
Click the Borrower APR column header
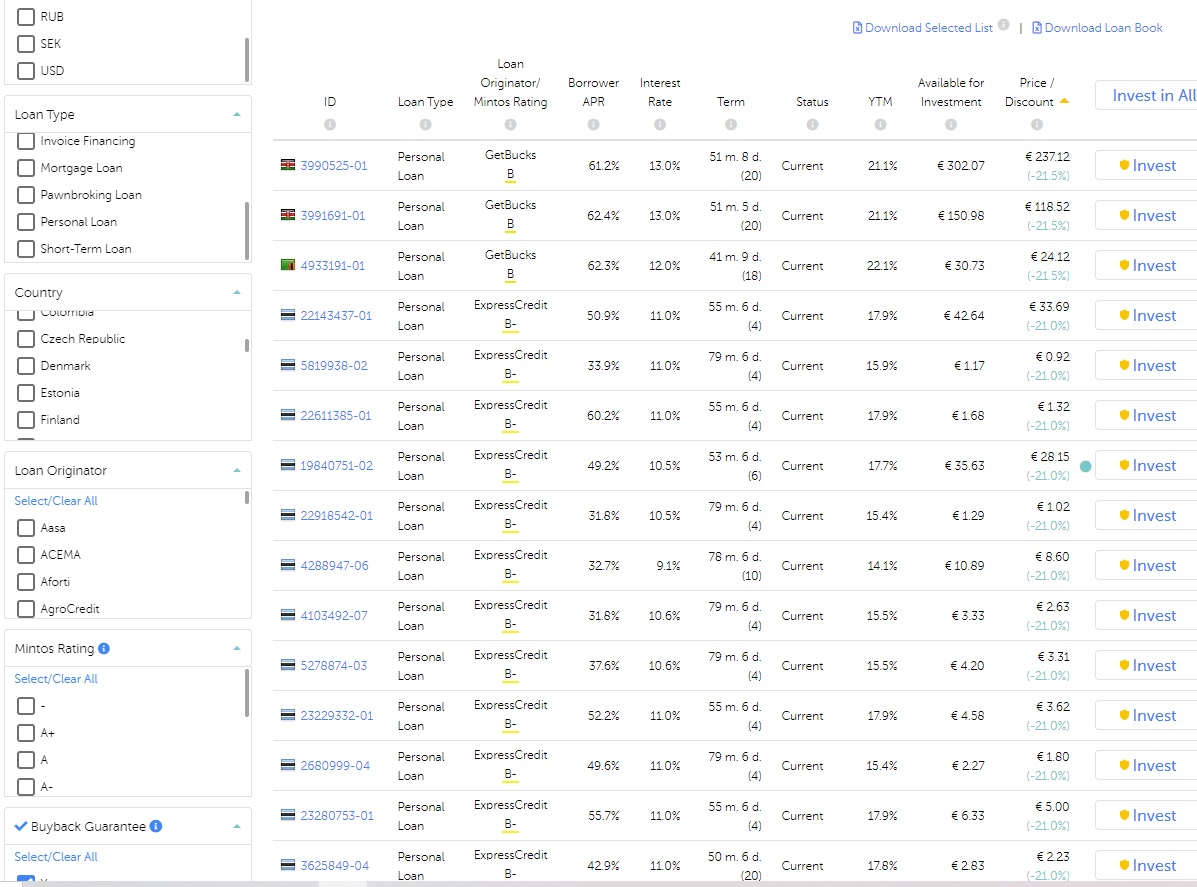coord(593,92)
